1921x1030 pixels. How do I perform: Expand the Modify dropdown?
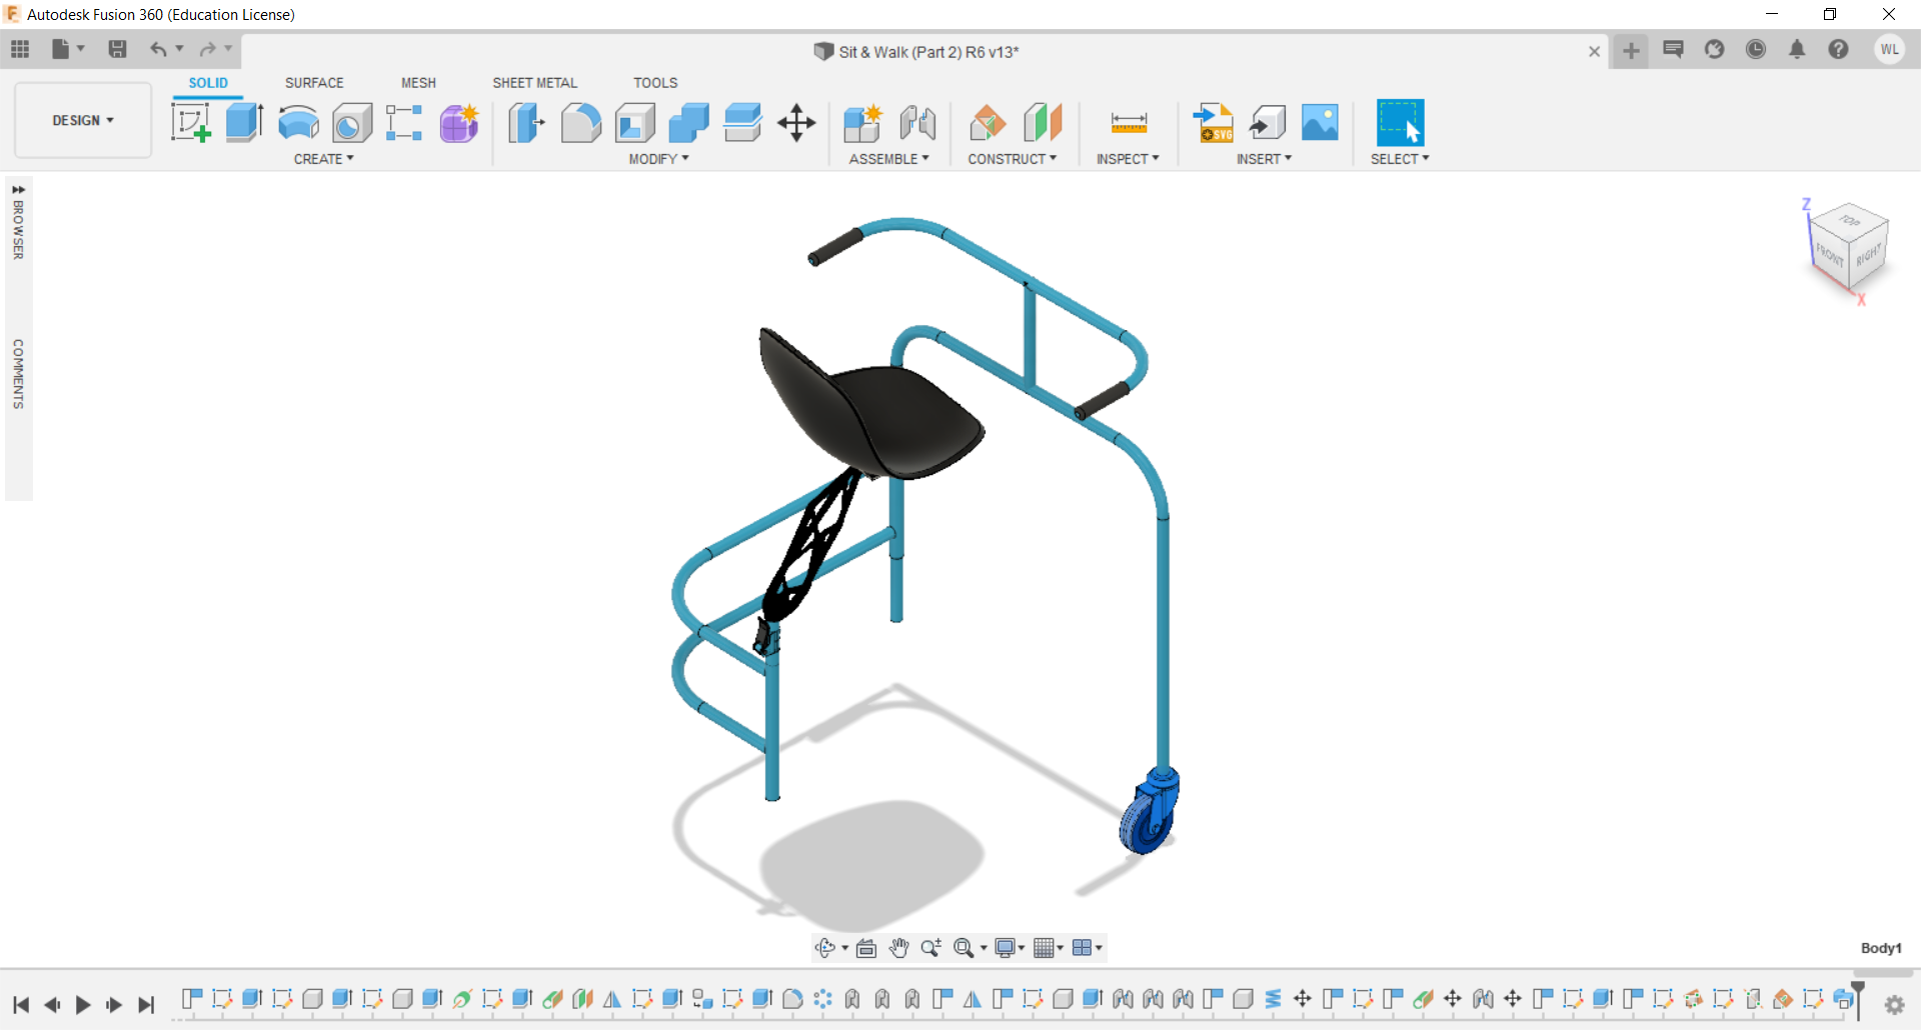[x=657, y=158]
